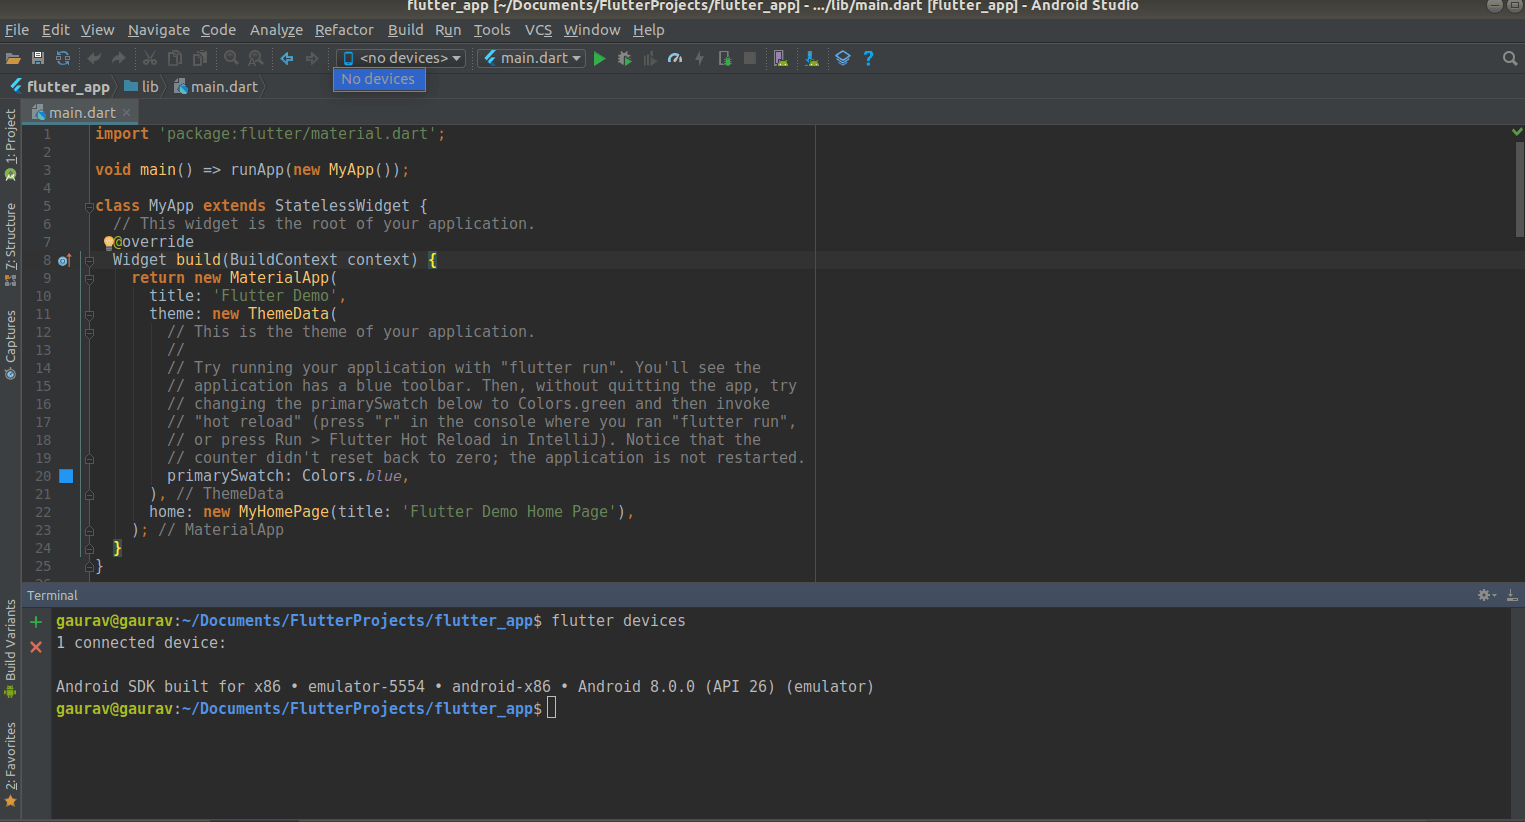Image resolution: width=1525 pixels, height=822 pixels.
Task: Click the Flutter Hot Reload lightning icon
Action: coord(700,58)
